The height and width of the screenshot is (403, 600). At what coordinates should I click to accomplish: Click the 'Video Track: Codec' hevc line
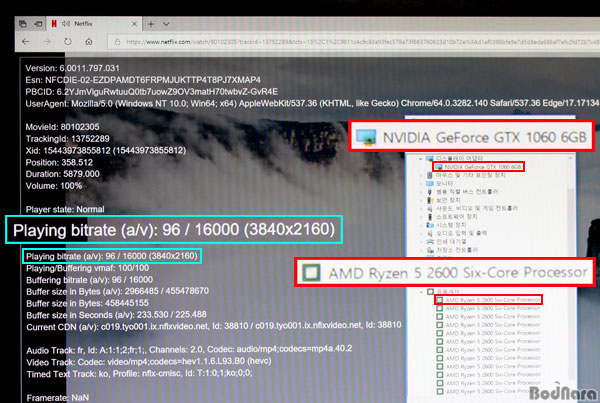tap(149, 362)
